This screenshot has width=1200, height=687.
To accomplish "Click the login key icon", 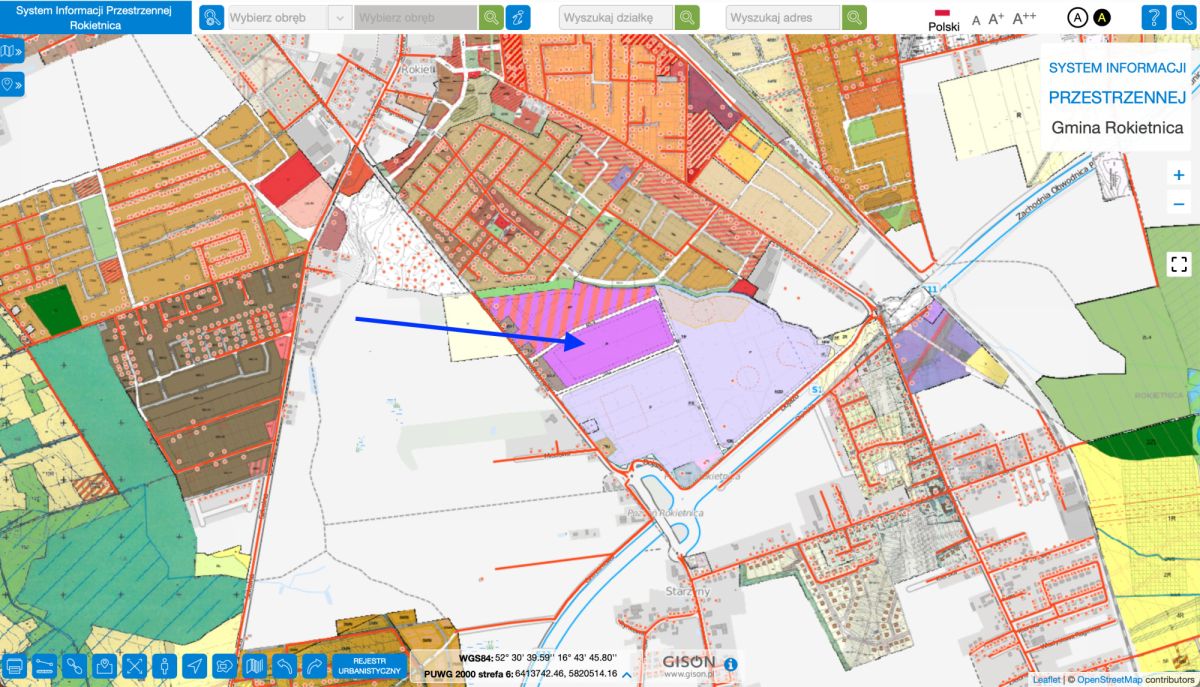I will (x=1186, y=17).
